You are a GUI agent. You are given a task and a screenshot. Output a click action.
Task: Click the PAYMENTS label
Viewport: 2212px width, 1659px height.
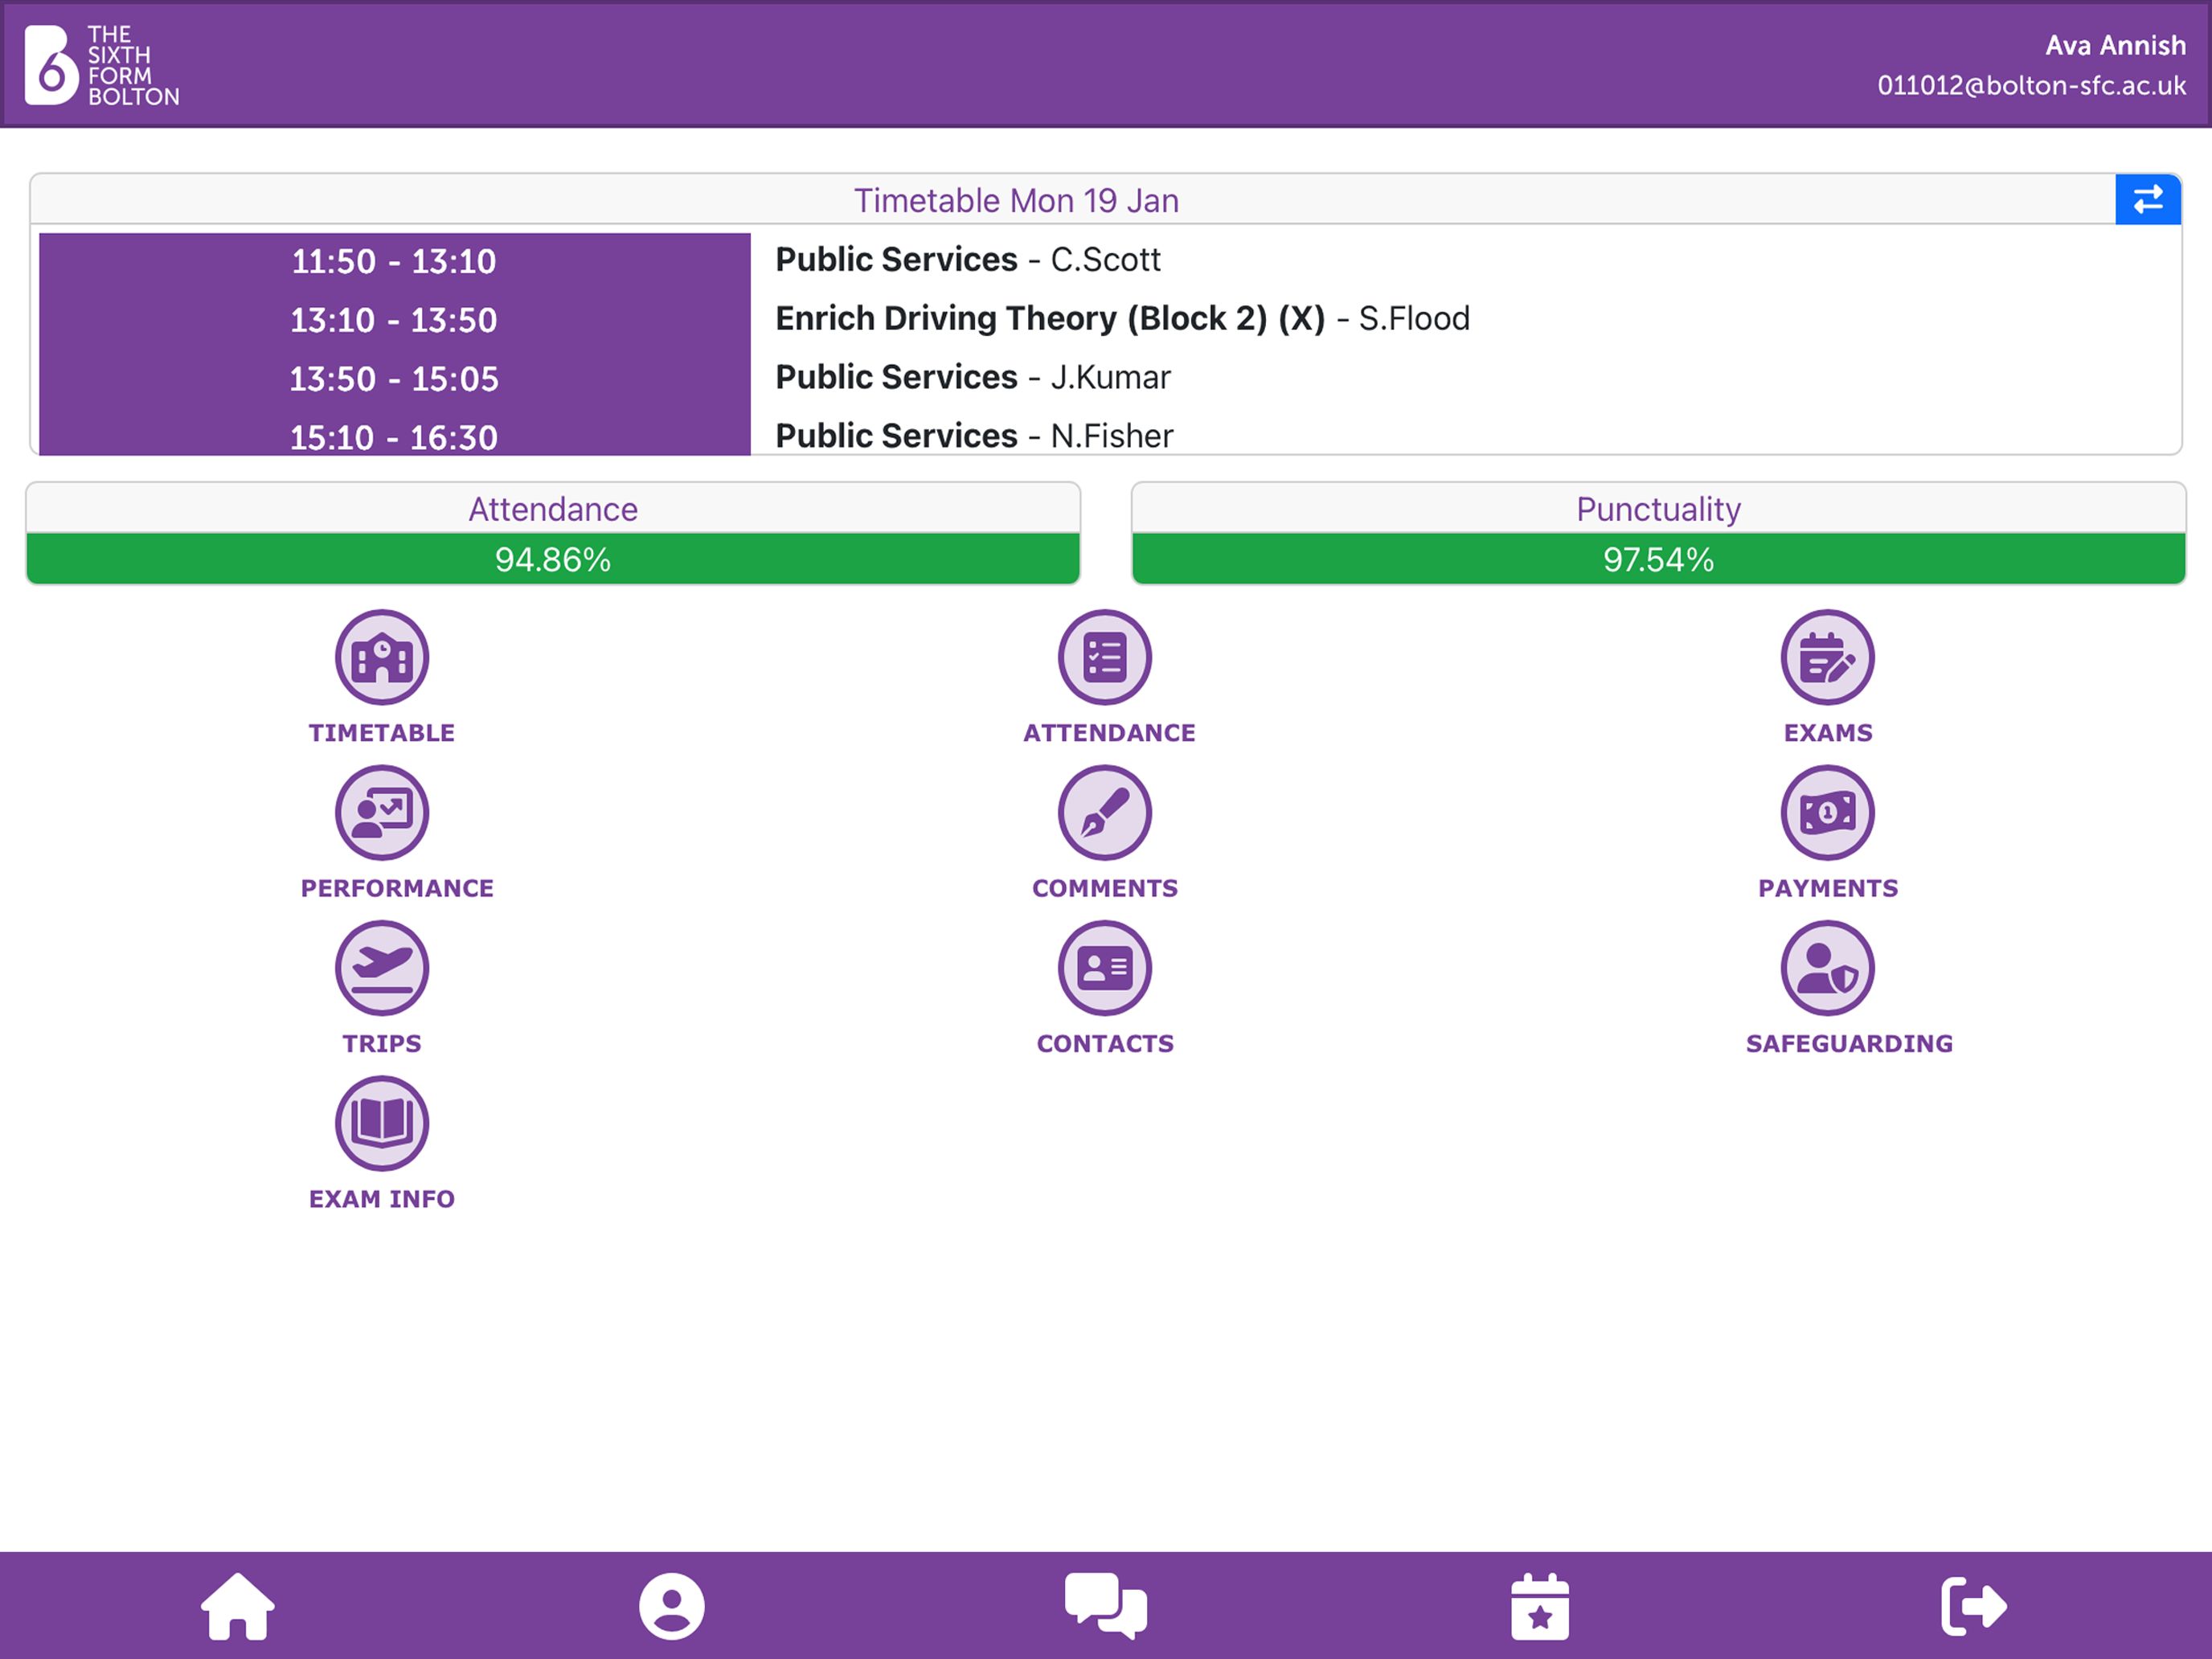point(1828,888)
